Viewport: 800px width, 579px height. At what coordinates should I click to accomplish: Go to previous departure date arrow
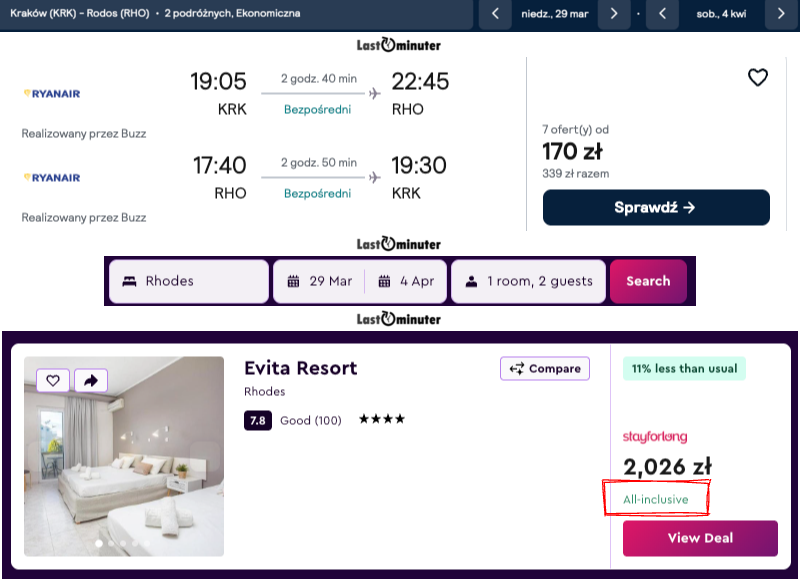495,14
